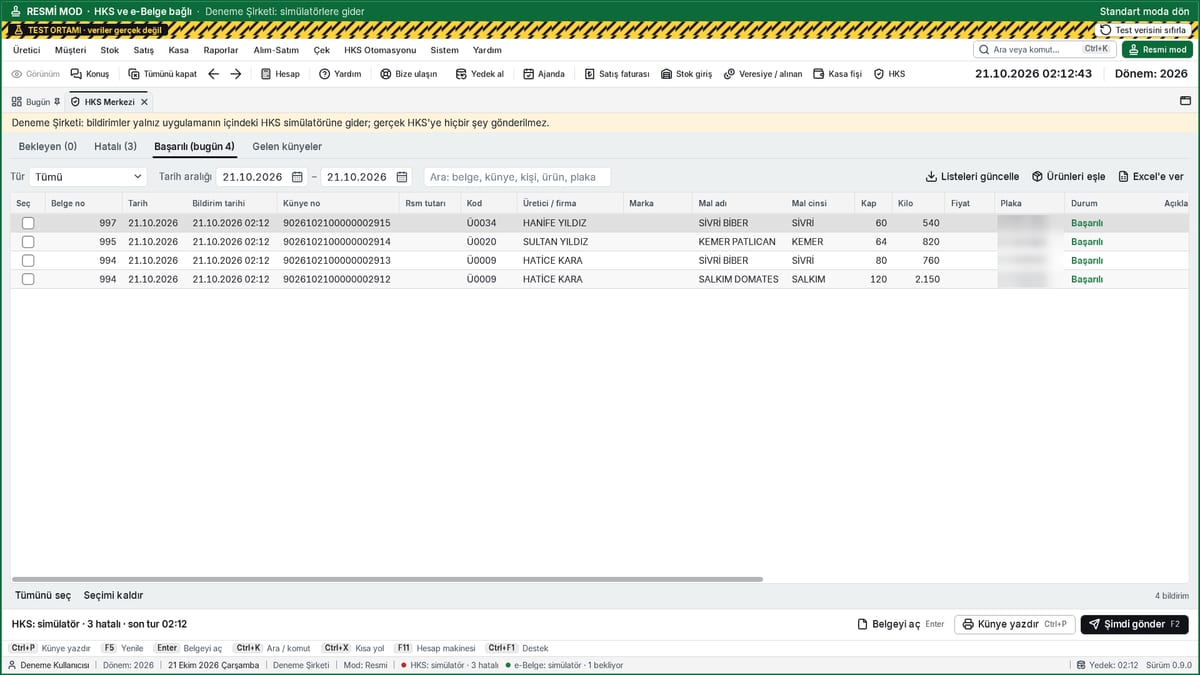Open the Raporlar menu
The image size is (1200, 675).
pyautogui.click(x=221, y=50)
